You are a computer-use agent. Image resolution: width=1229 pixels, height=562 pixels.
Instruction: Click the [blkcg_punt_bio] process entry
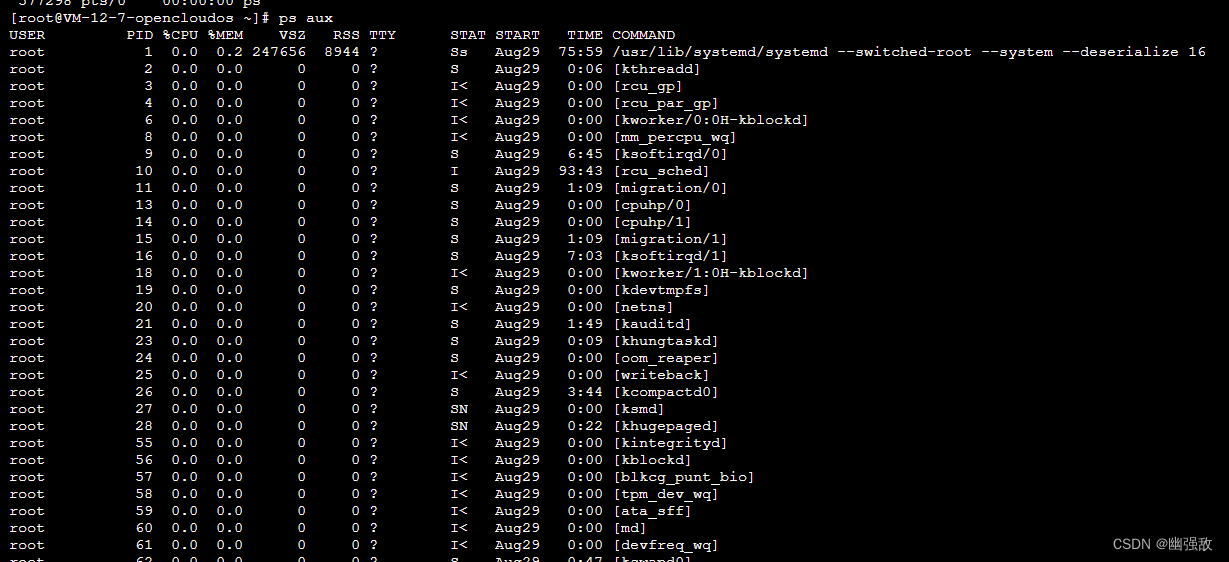pos(683,477)
